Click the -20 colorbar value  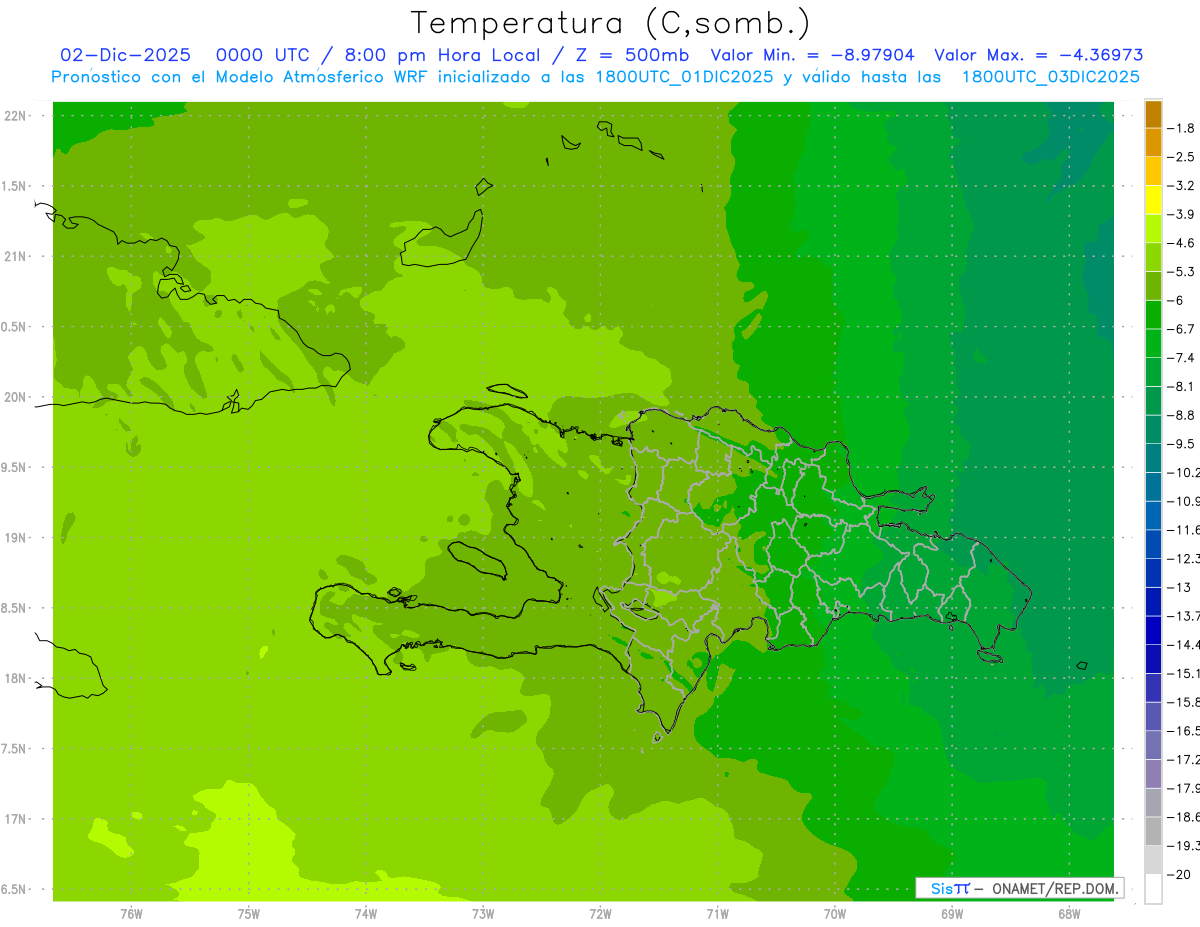(1178, 874)
